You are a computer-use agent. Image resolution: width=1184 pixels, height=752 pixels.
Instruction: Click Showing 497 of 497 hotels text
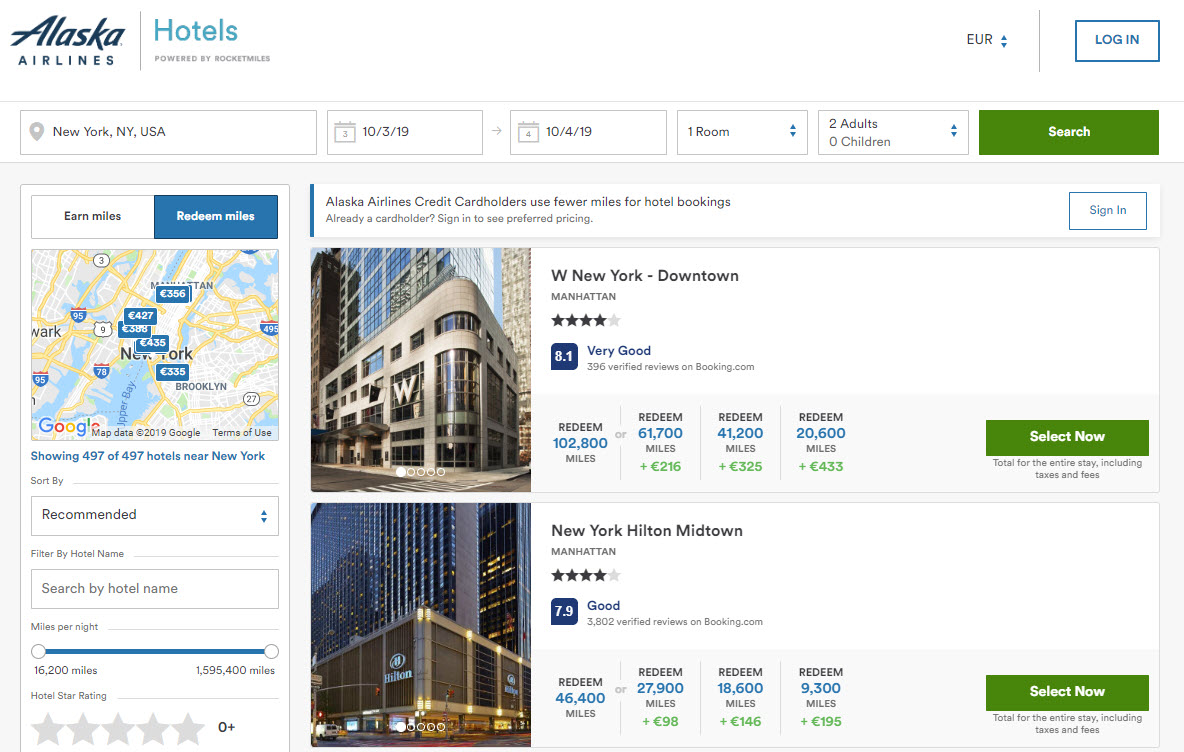tap(148, 457)
